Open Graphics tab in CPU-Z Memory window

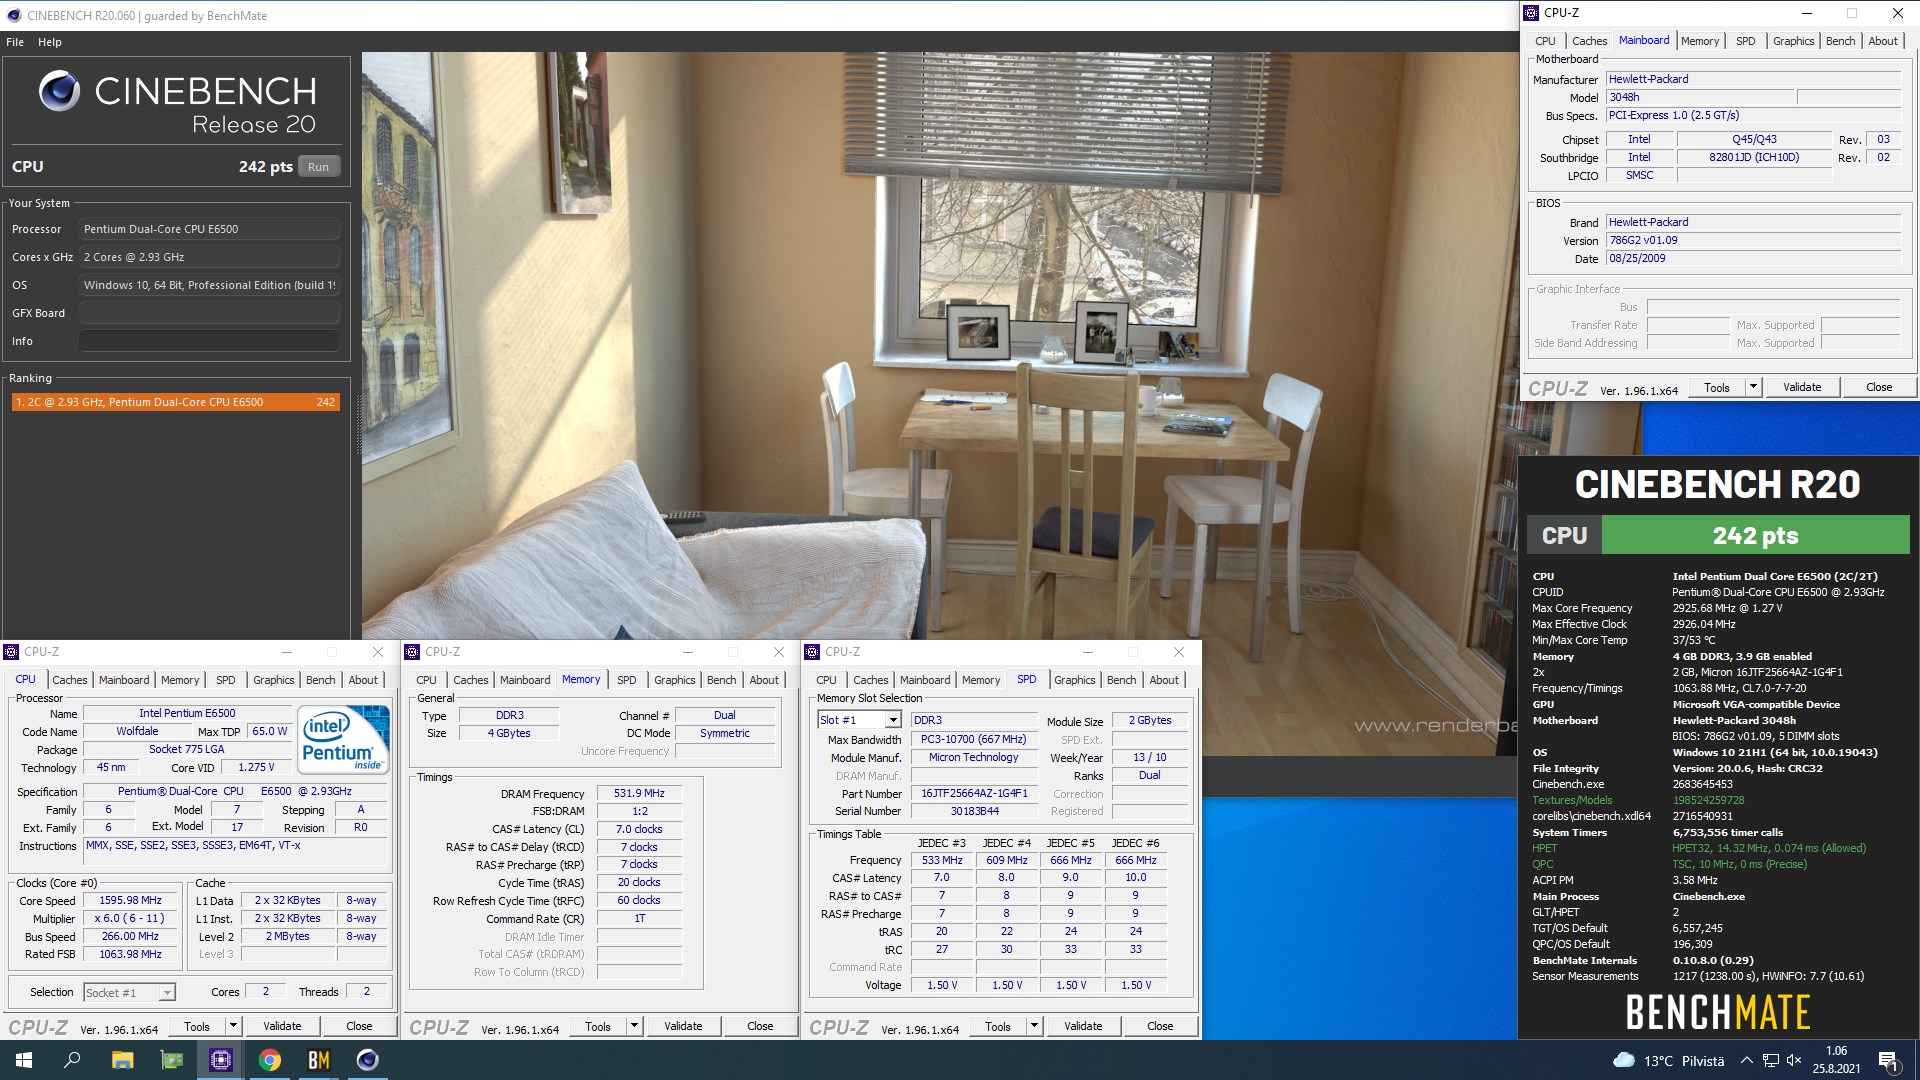point(675,680)
